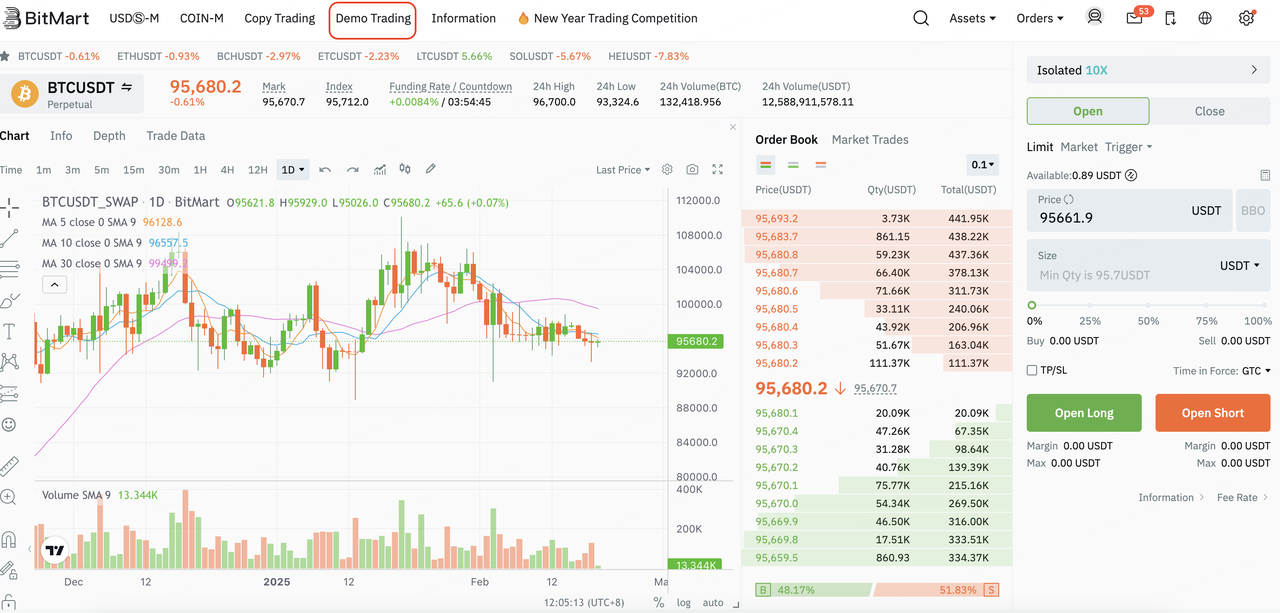Open the chart settings gear
Viewport: 1280px width, 613px height.
click(x=667, y=170)
